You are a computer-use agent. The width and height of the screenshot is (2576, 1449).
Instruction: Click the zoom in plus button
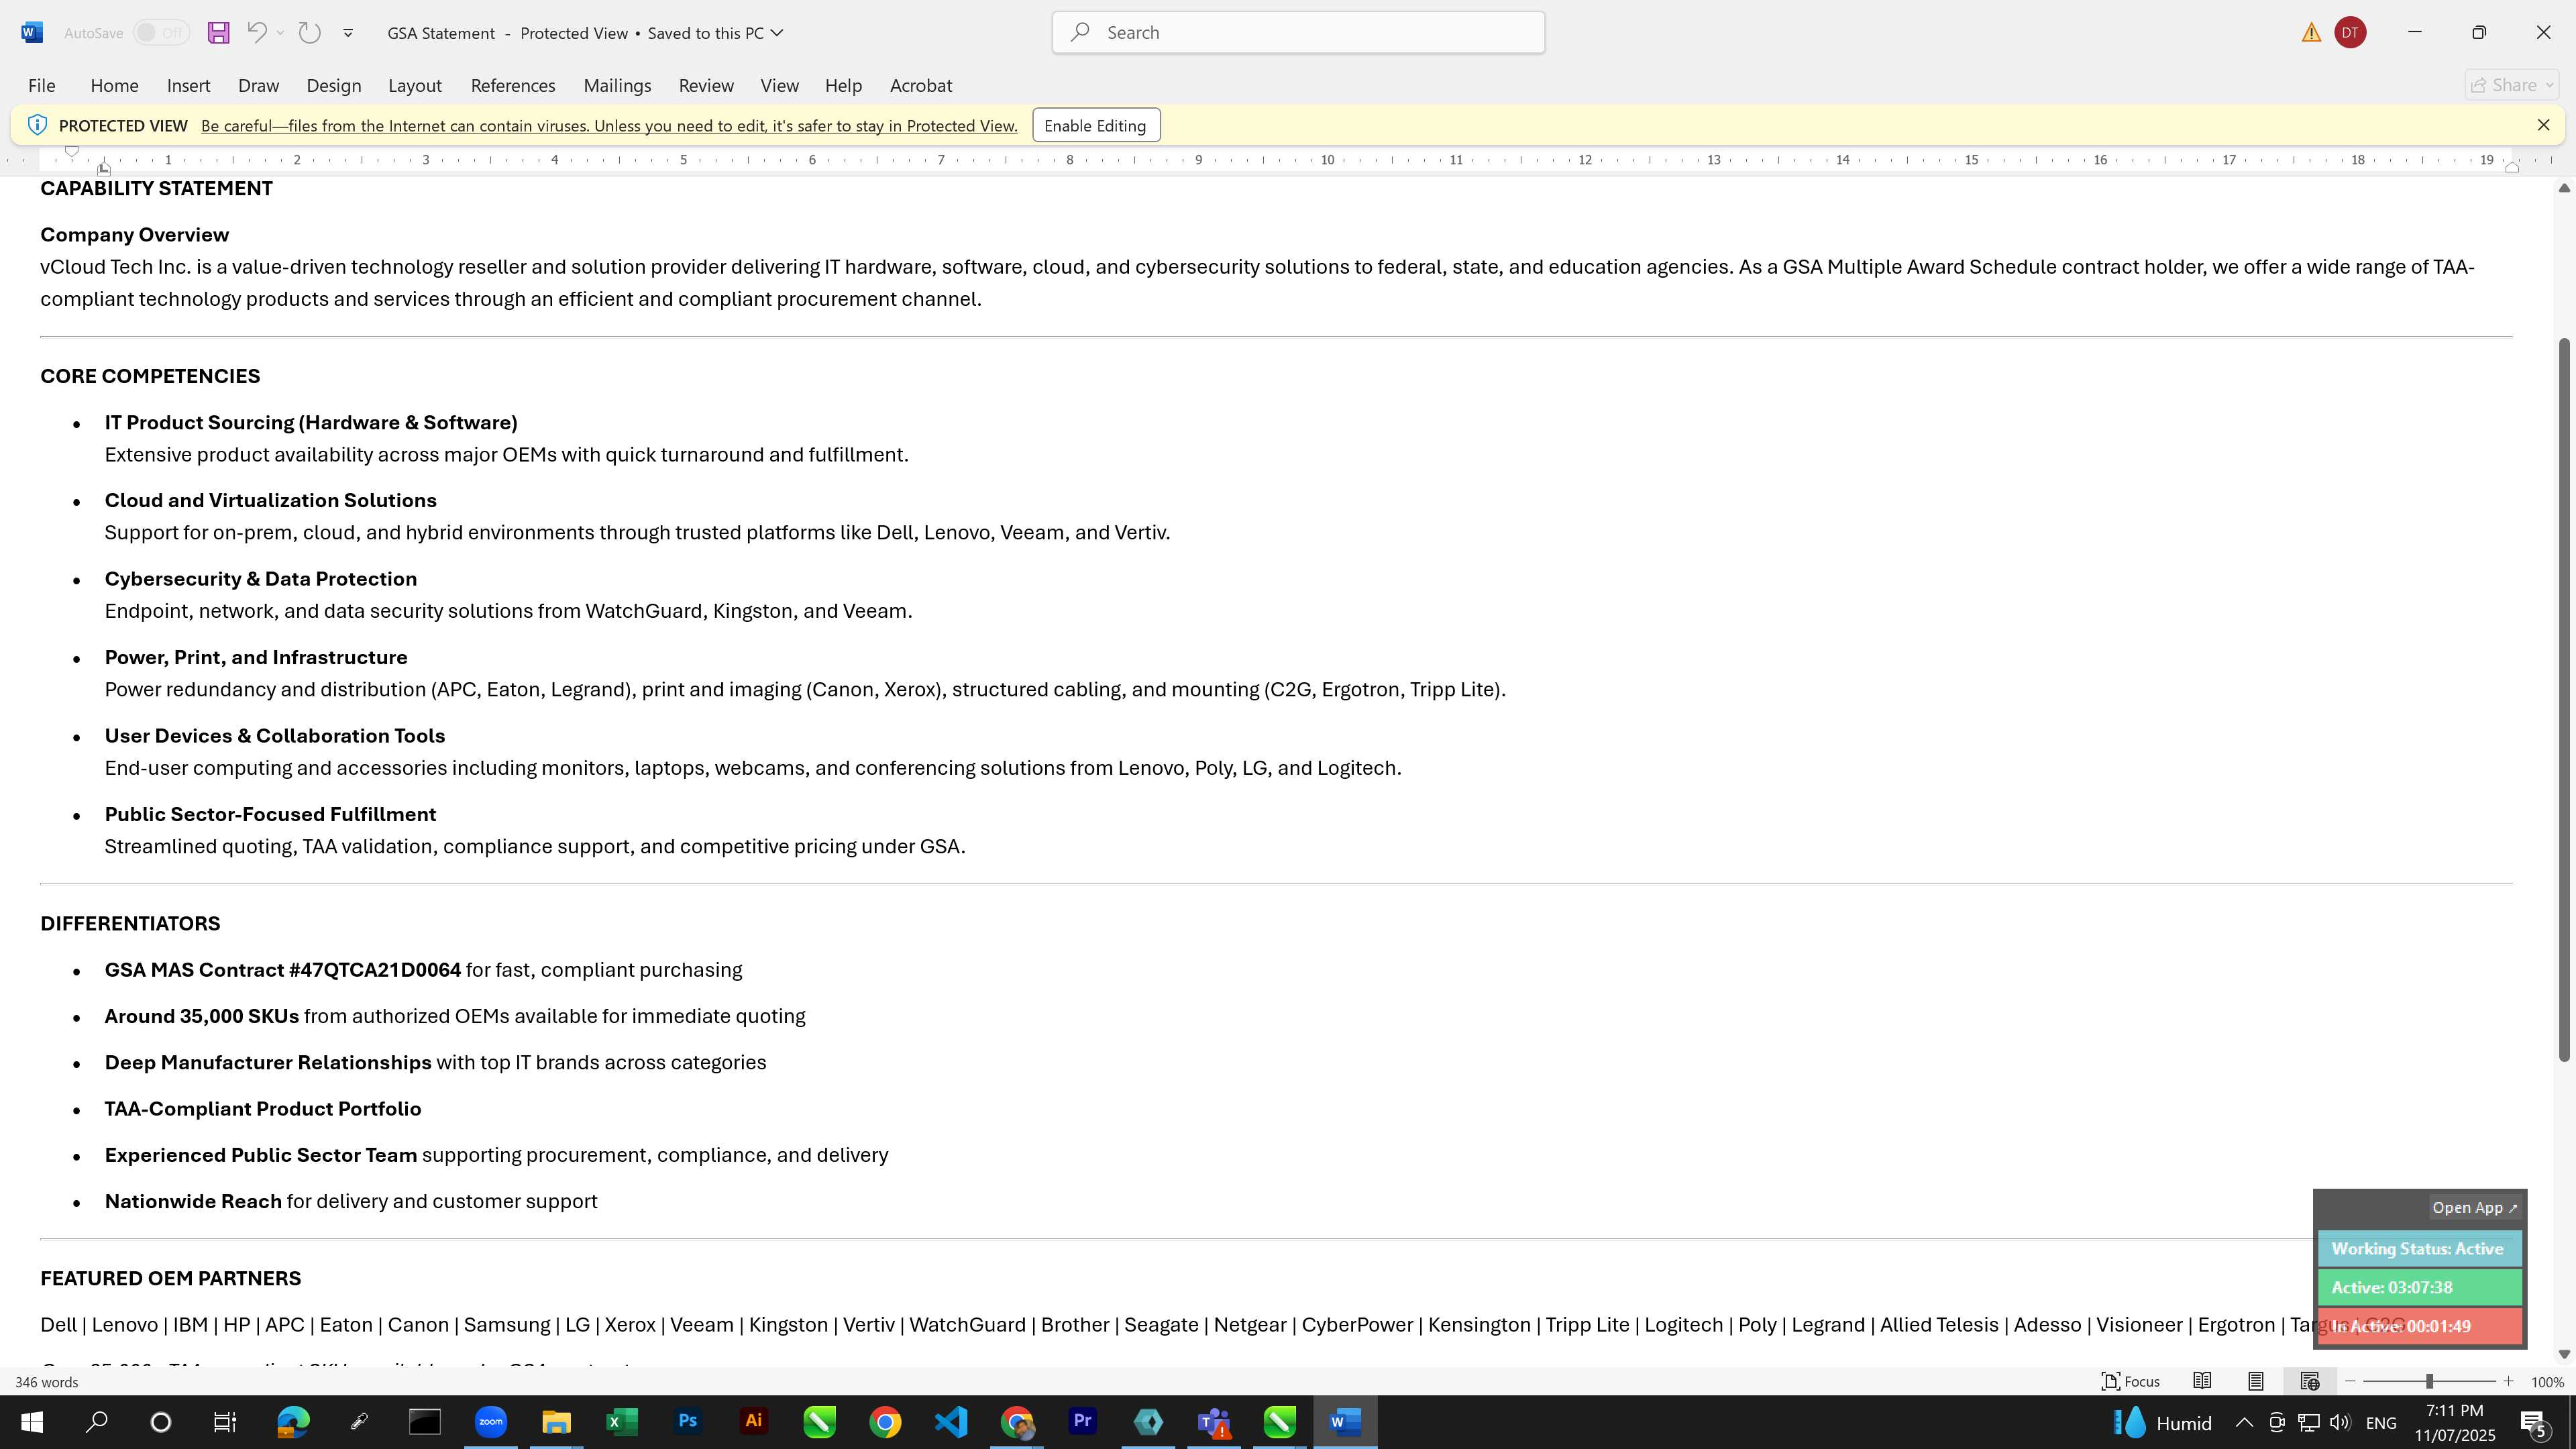[2508, 1382]
